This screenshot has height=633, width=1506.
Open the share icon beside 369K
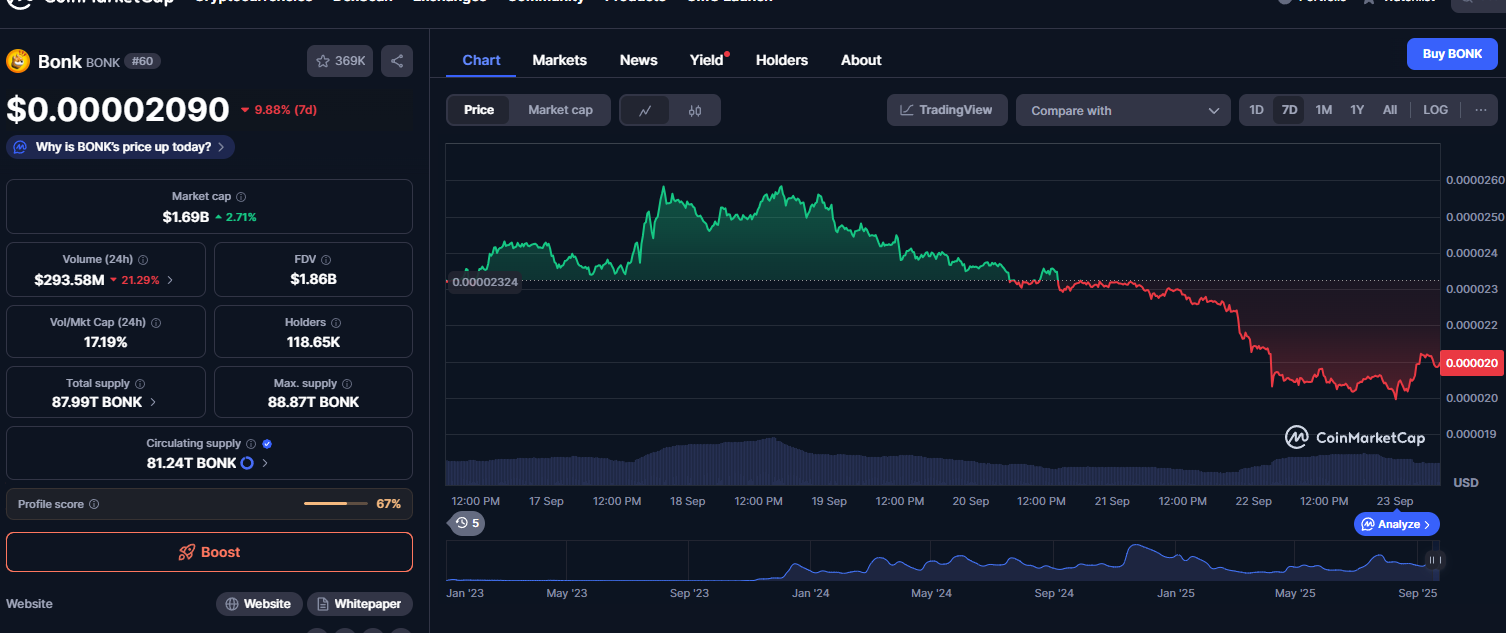397,61
